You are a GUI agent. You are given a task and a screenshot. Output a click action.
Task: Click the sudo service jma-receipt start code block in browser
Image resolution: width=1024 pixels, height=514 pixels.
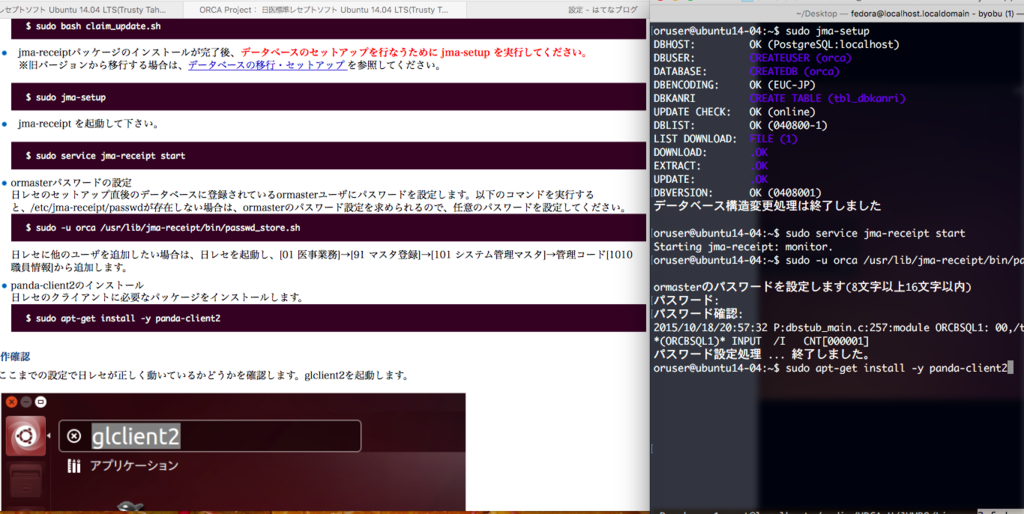coord(329,155)
